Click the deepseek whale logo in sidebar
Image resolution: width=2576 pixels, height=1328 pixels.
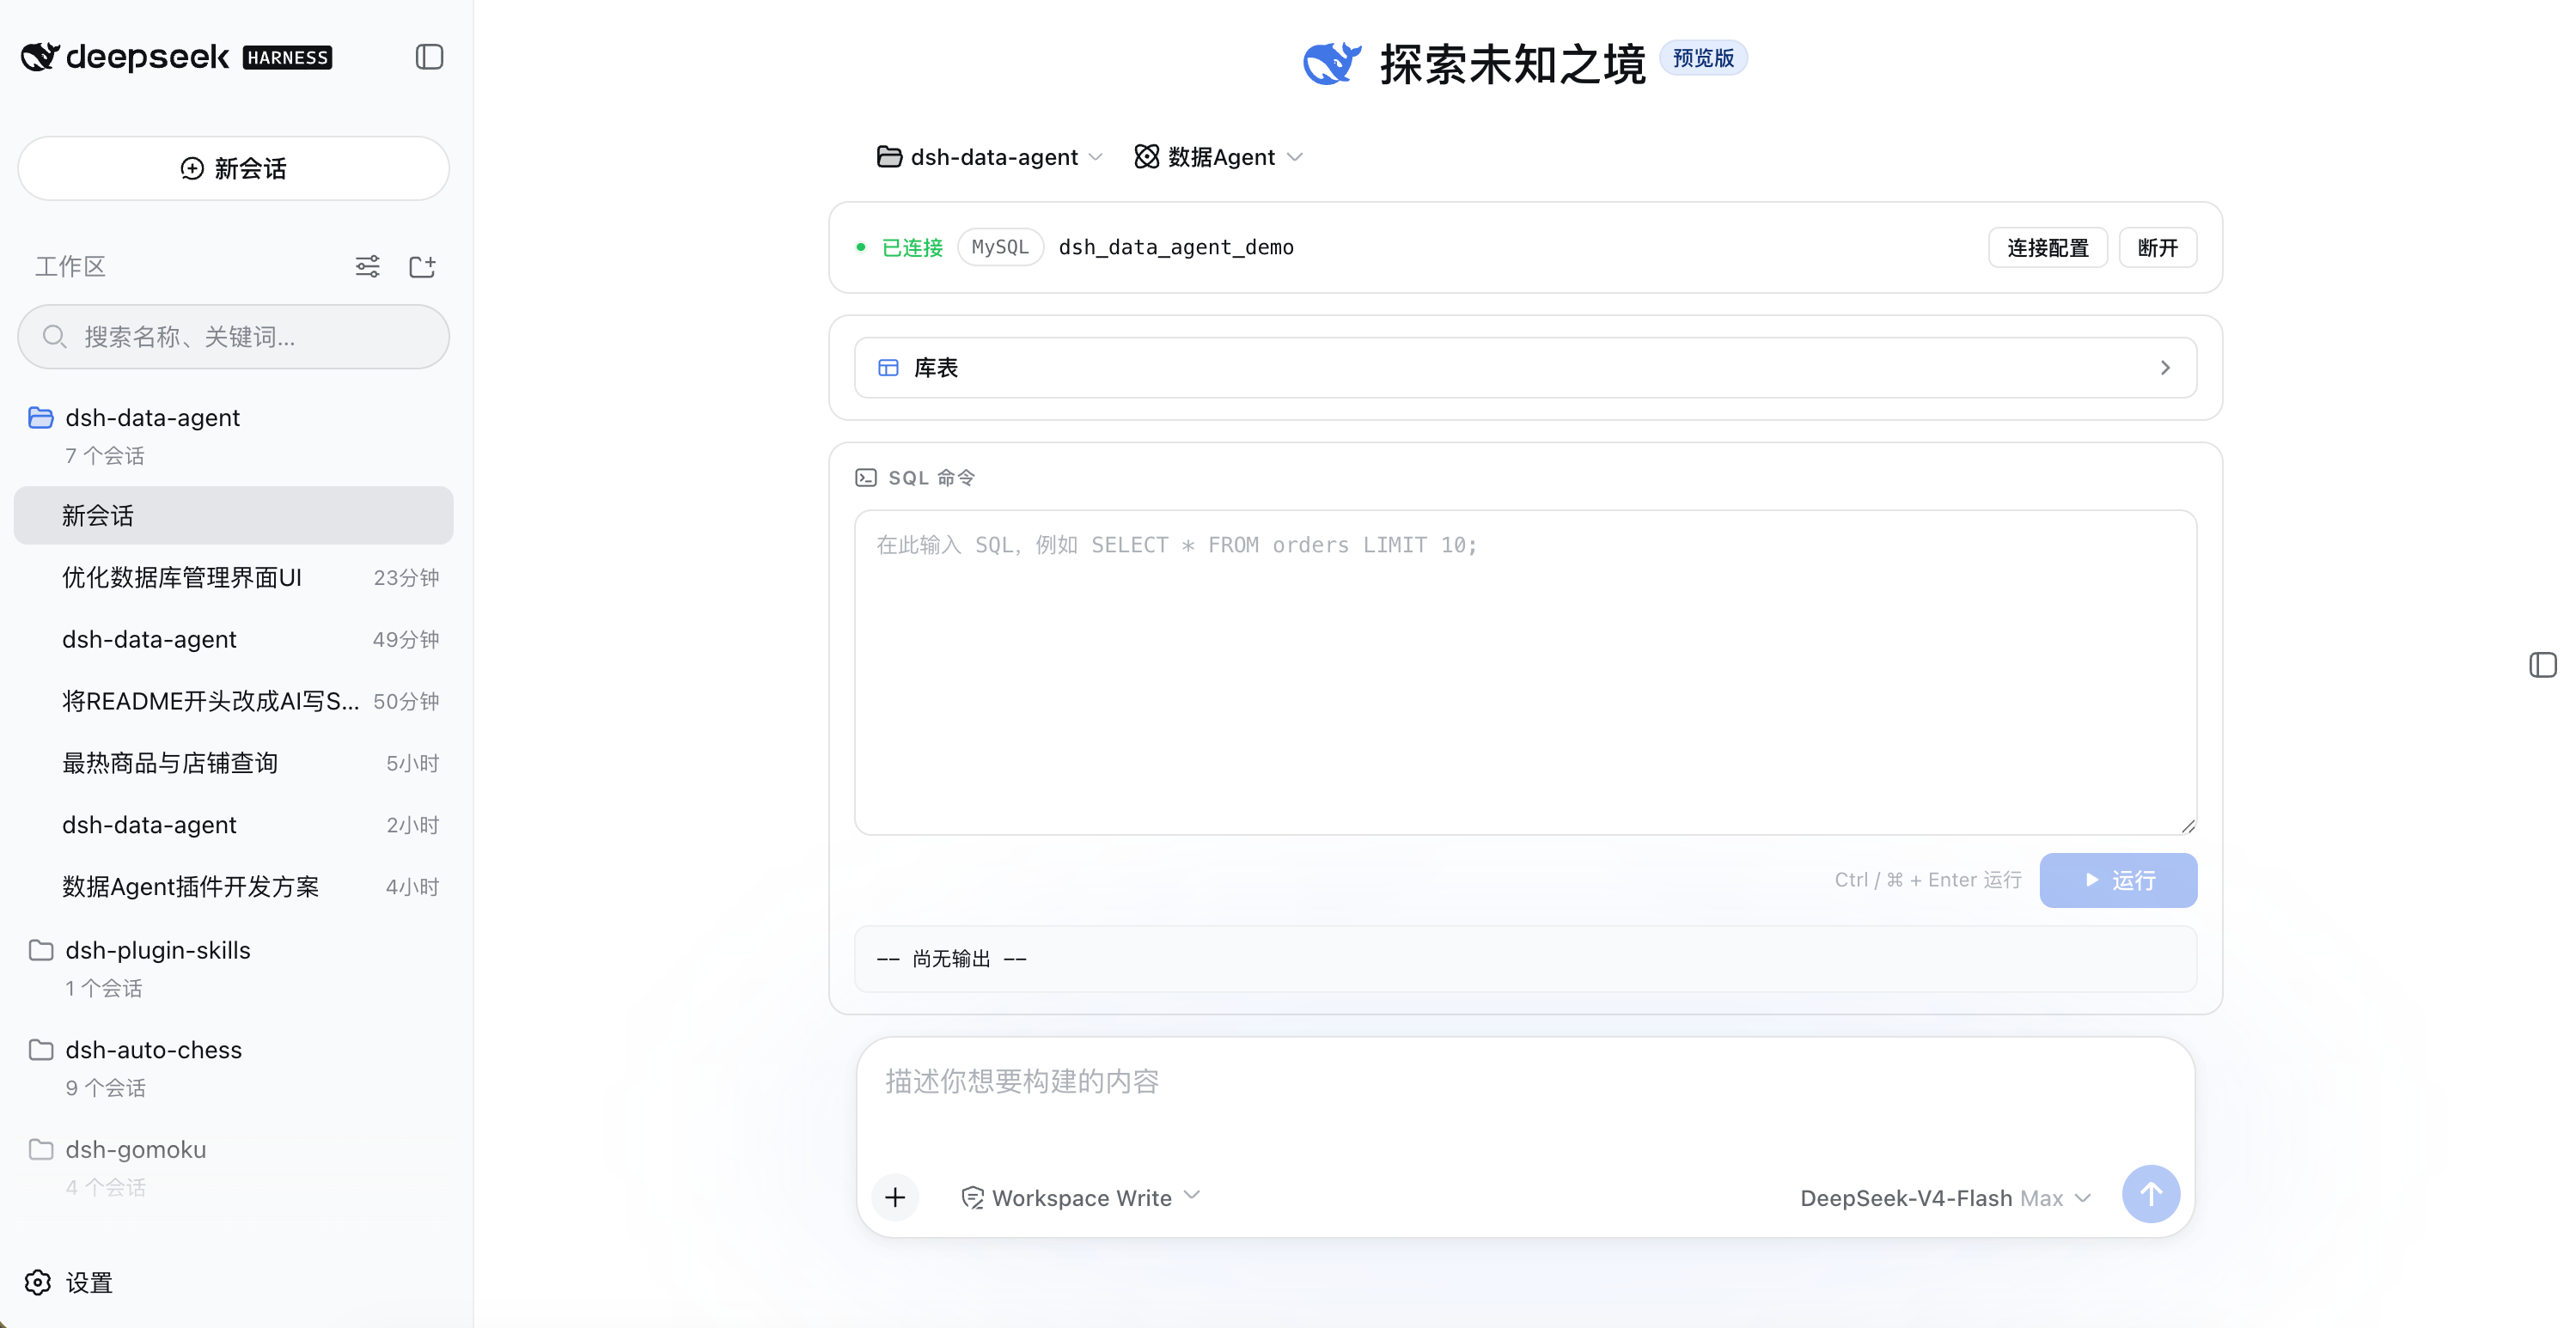pyautogui.click(x=40, y=57)
